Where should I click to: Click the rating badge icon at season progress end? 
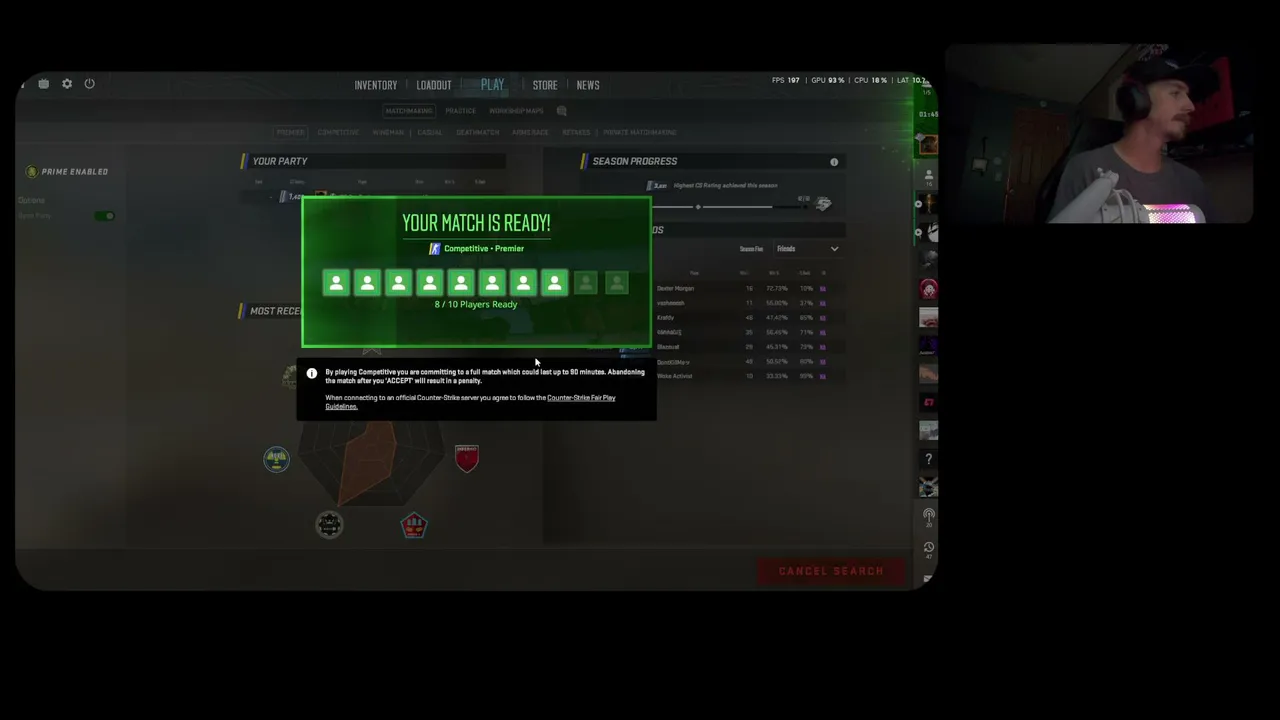click(823, 204)
